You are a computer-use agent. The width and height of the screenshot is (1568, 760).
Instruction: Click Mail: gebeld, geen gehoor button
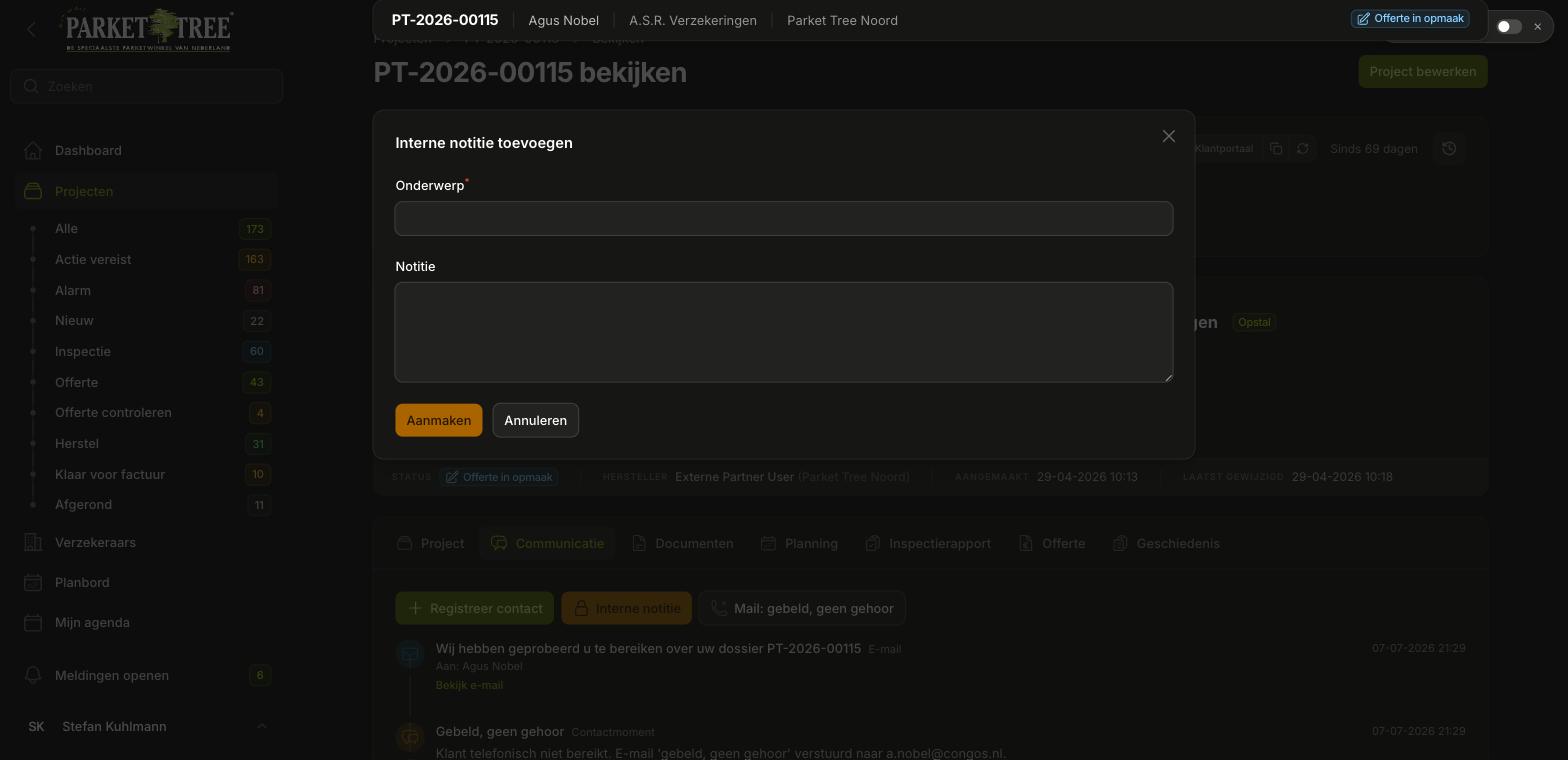pyautogui.click(x=802, y=608)
